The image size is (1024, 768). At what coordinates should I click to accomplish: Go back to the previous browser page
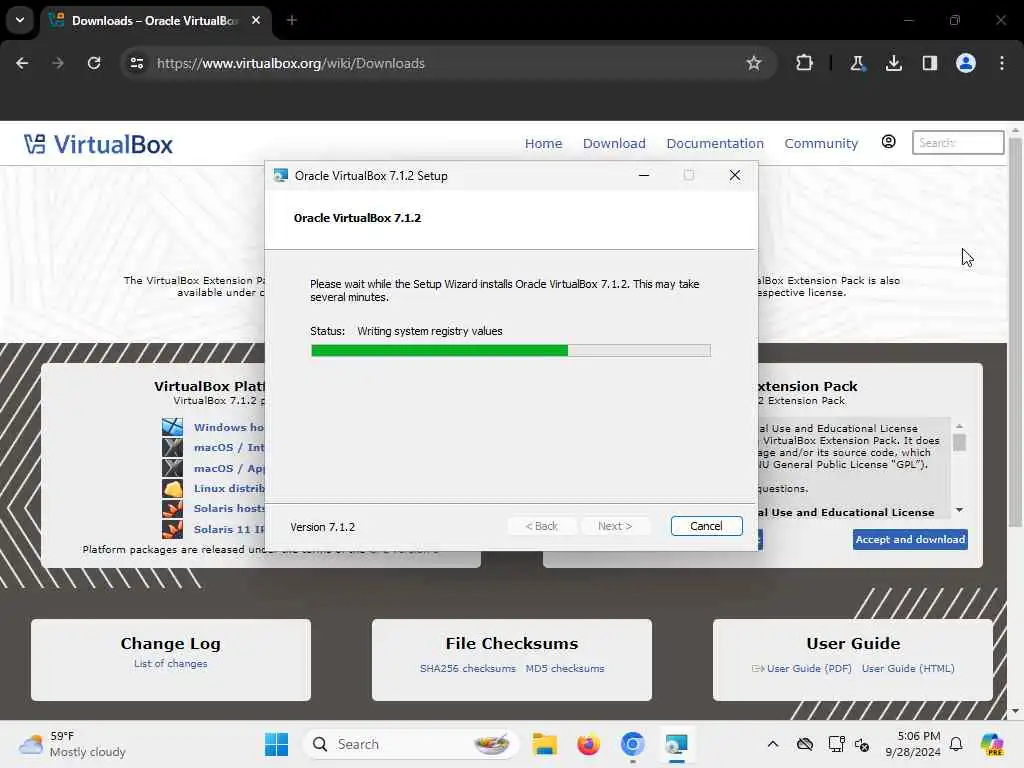[22, 63]
